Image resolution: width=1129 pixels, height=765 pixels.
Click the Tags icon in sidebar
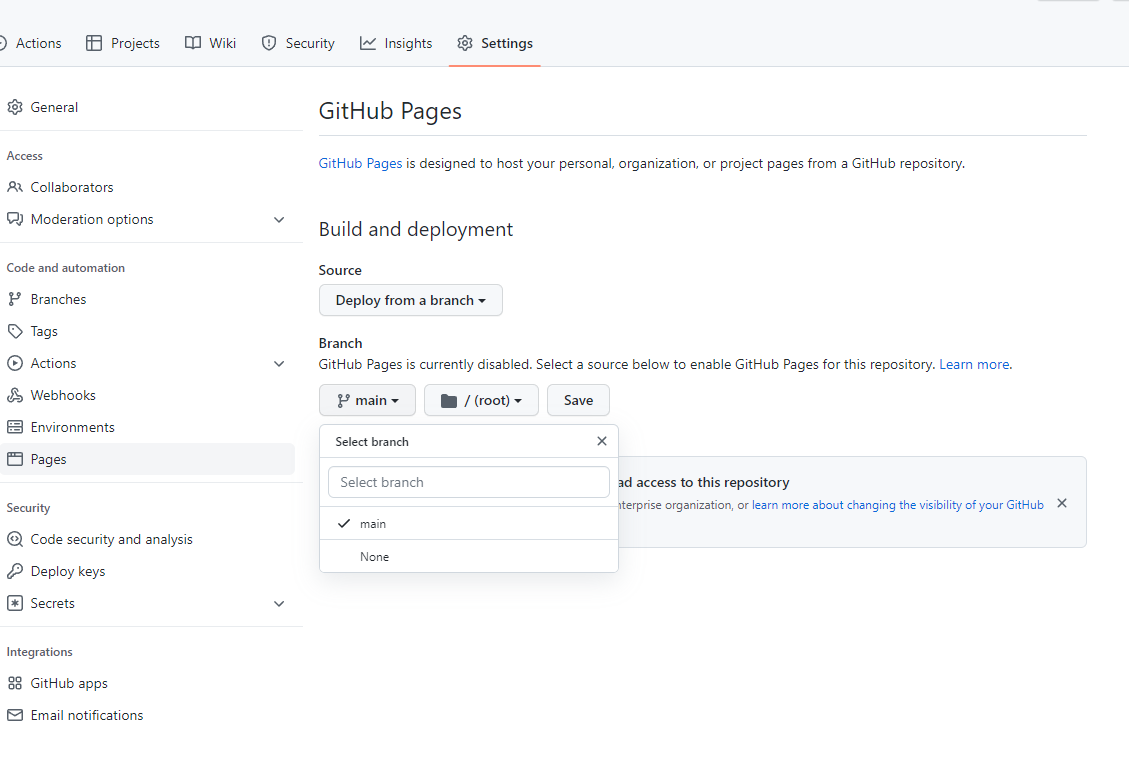pyautogui.click(x=15, y=331)
